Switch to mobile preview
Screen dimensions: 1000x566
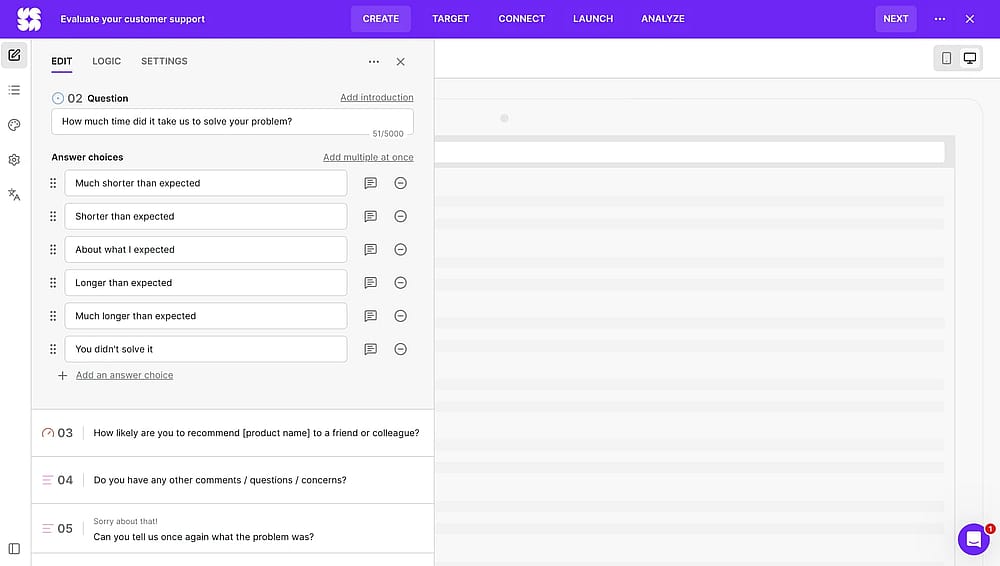pos(946,58)
